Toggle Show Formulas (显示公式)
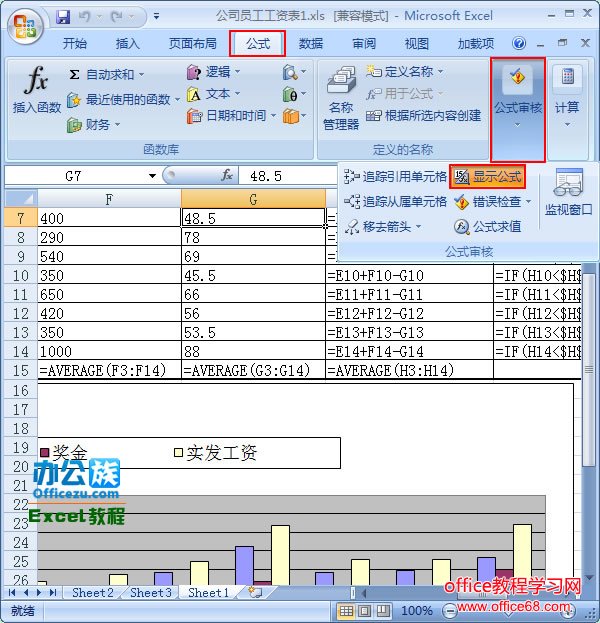 pos(488,176)
